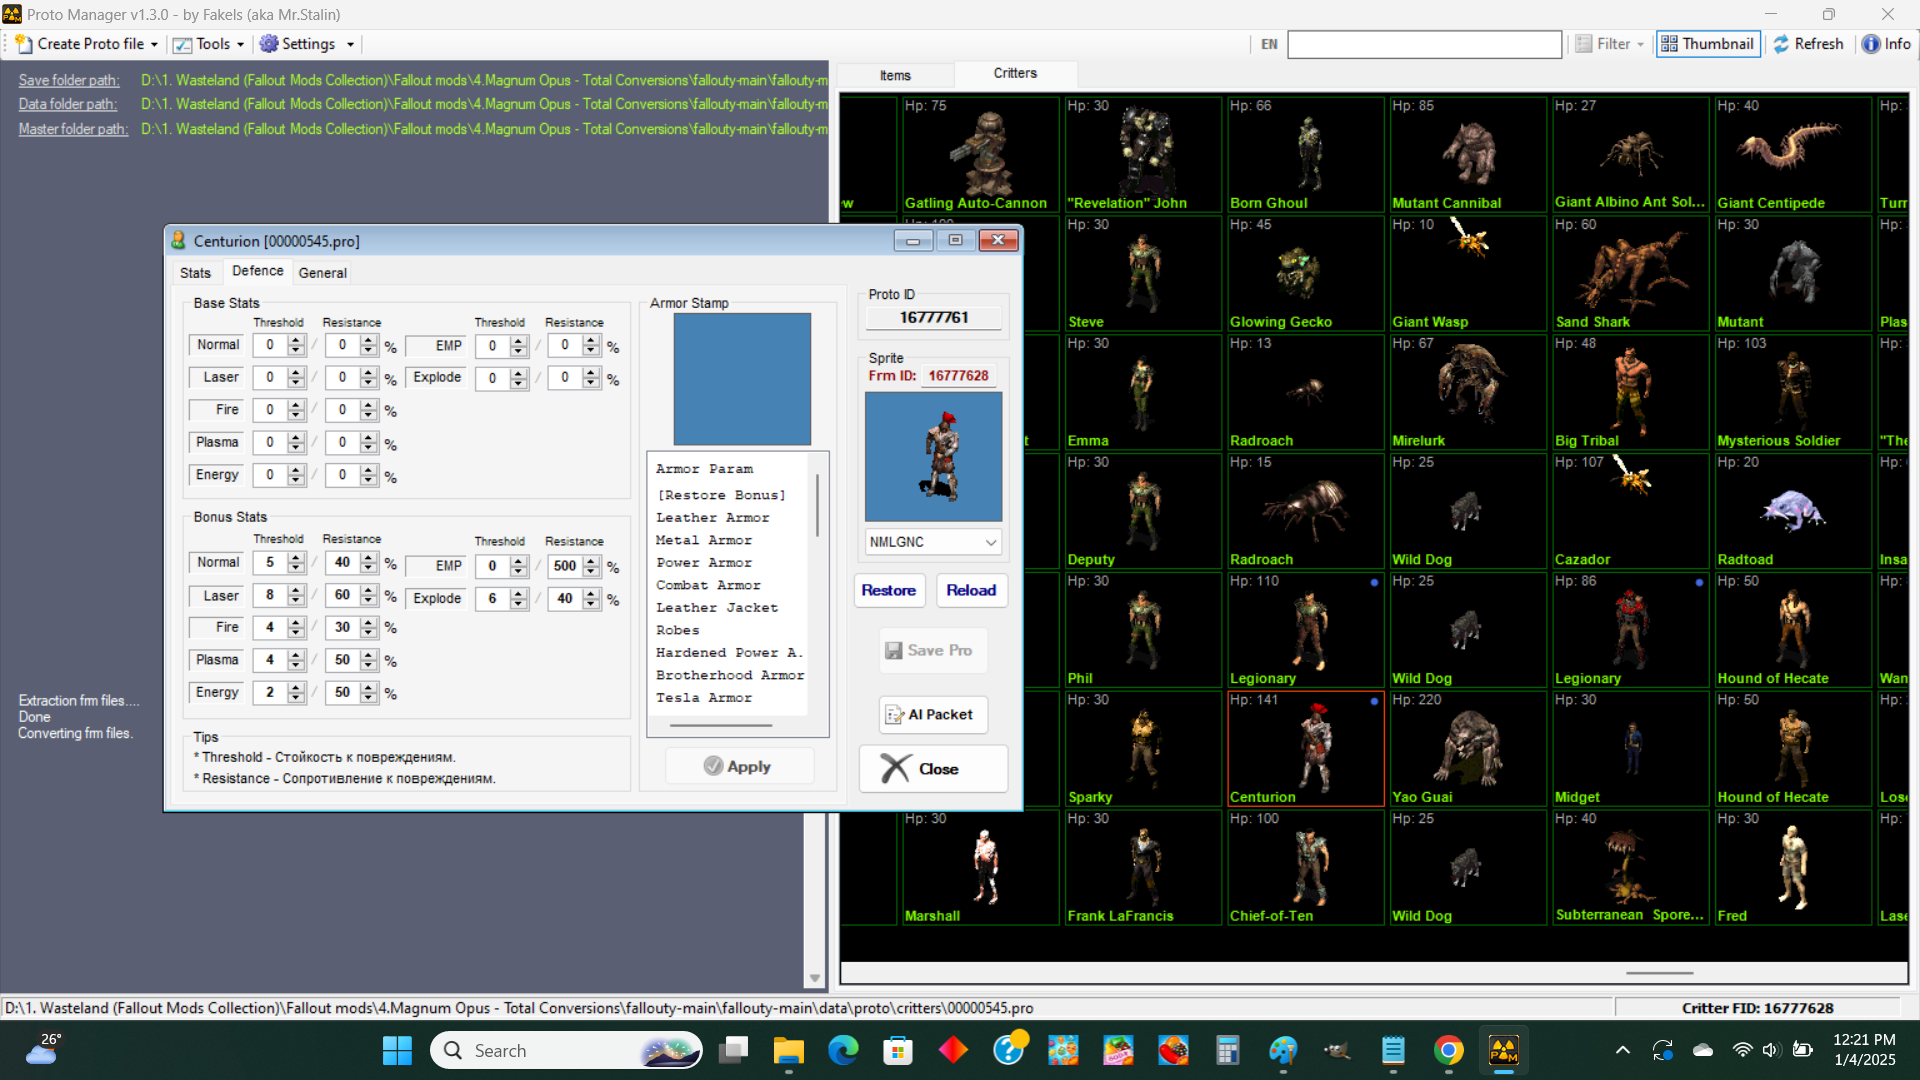The height and width of the screenshot is (1080, 1920).
Task: Select the Giant Centipede critter thumbnail
Action: pyautogui.click(x=1792, y=154)
